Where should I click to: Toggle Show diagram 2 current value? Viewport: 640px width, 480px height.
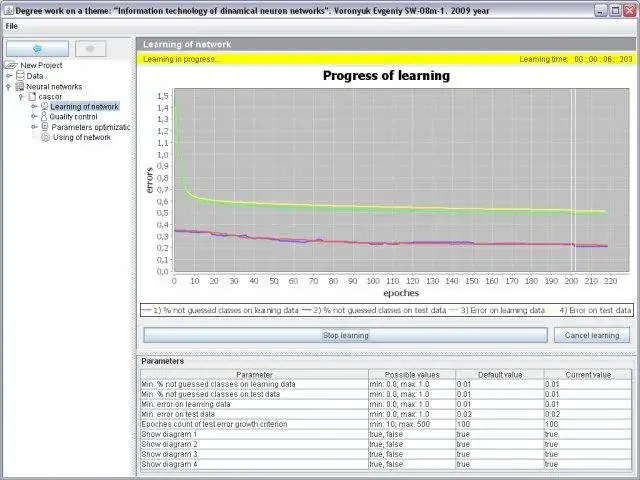586,445
